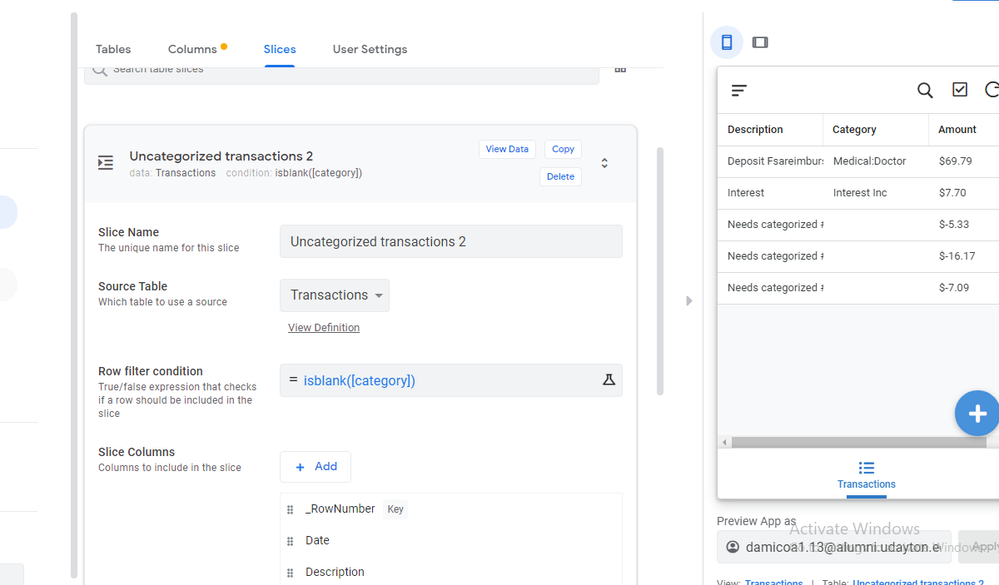
Task: Click the search table slices magnifier
Action: click(x=99, y=69)
